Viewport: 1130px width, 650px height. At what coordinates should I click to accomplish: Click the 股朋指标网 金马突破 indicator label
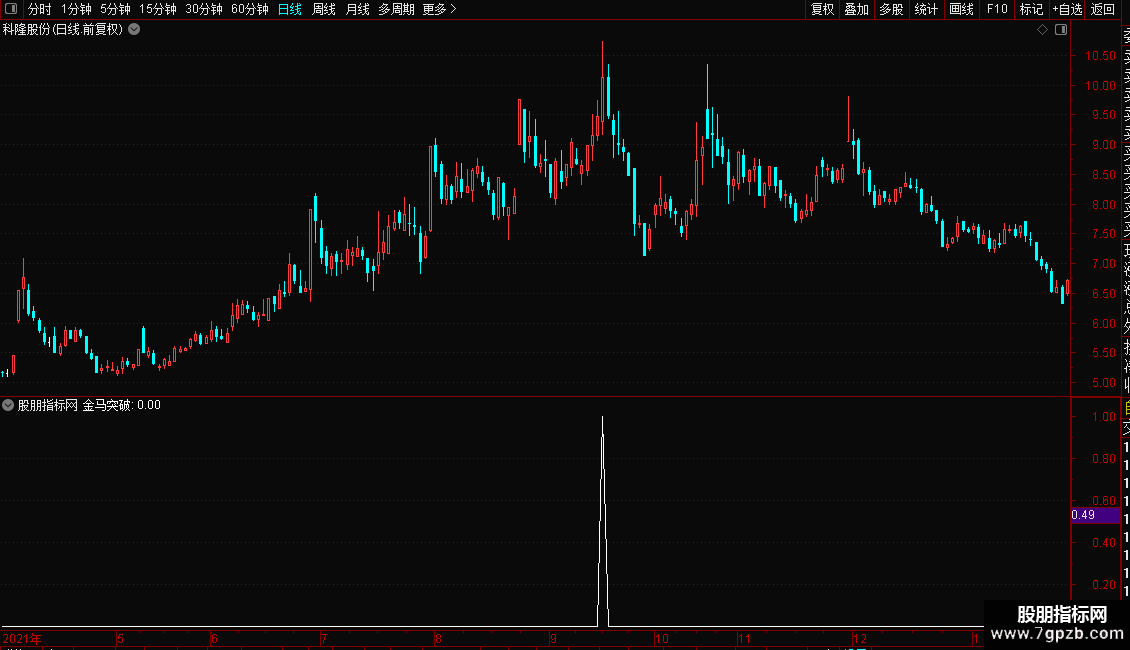(89, 405)
